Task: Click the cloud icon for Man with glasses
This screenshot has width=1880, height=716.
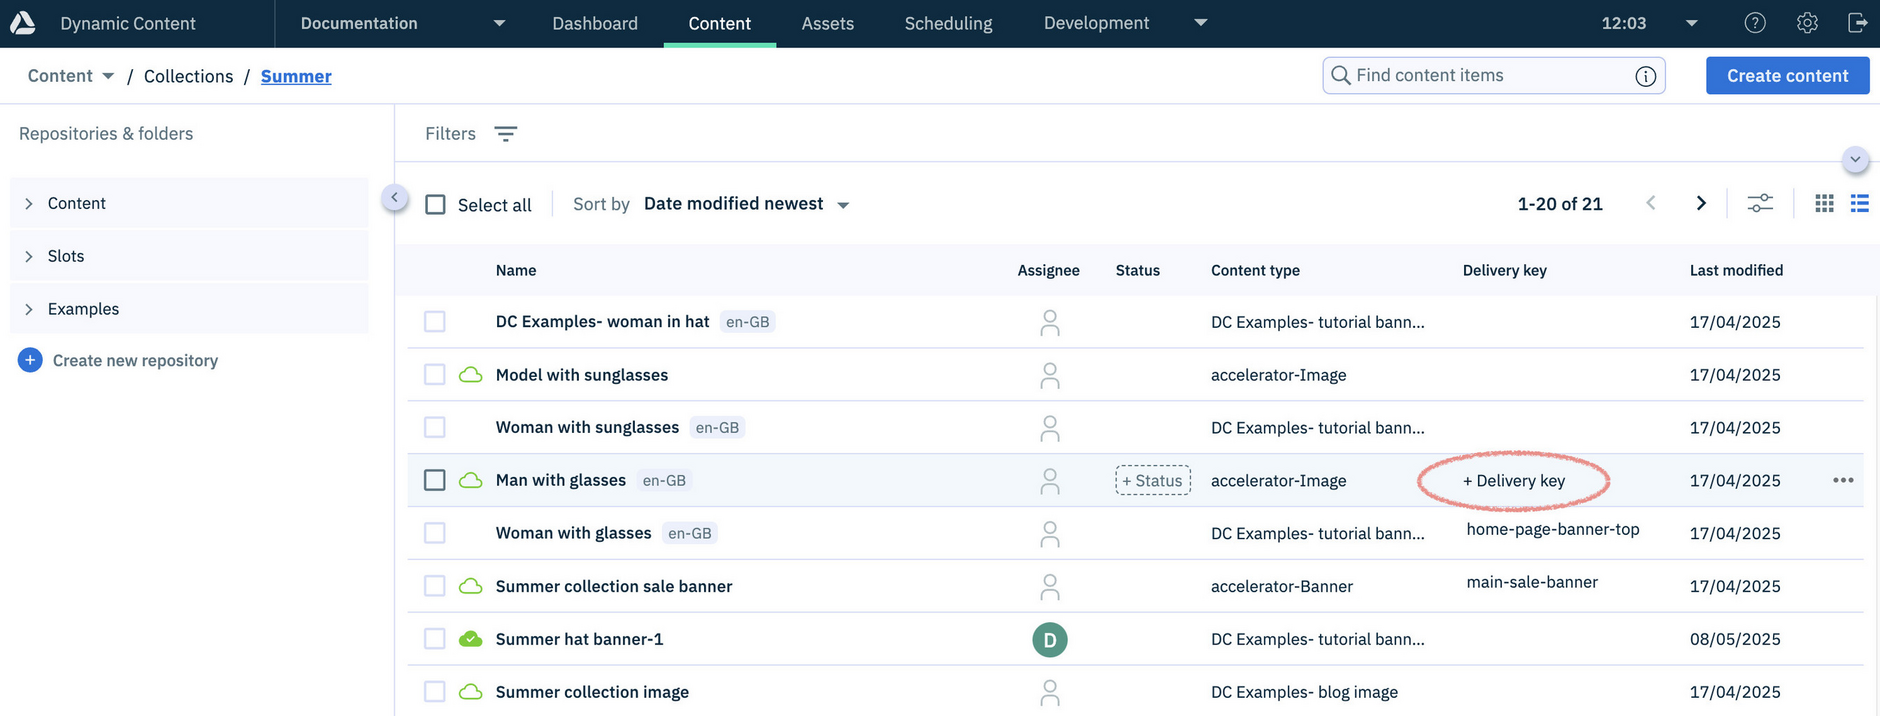Action: pos(470,480)
